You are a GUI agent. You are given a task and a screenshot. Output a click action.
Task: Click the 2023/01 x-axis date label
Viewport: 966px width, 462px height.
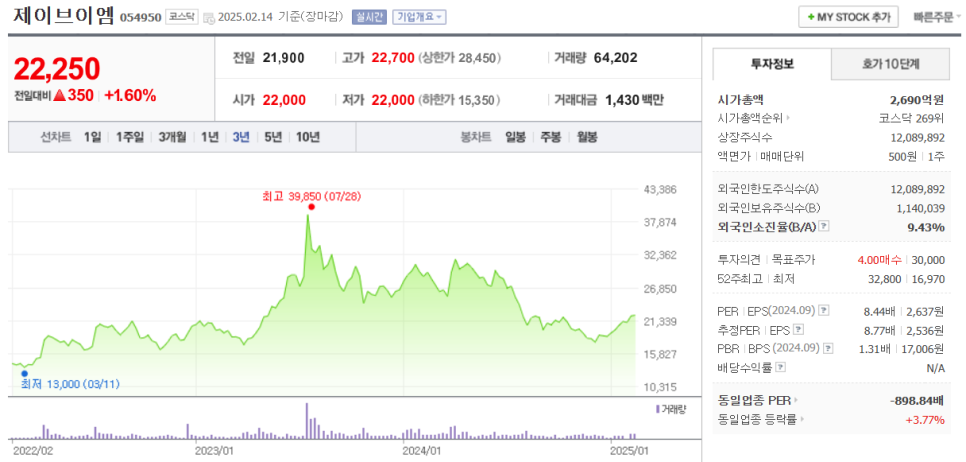tap(214, 450)
